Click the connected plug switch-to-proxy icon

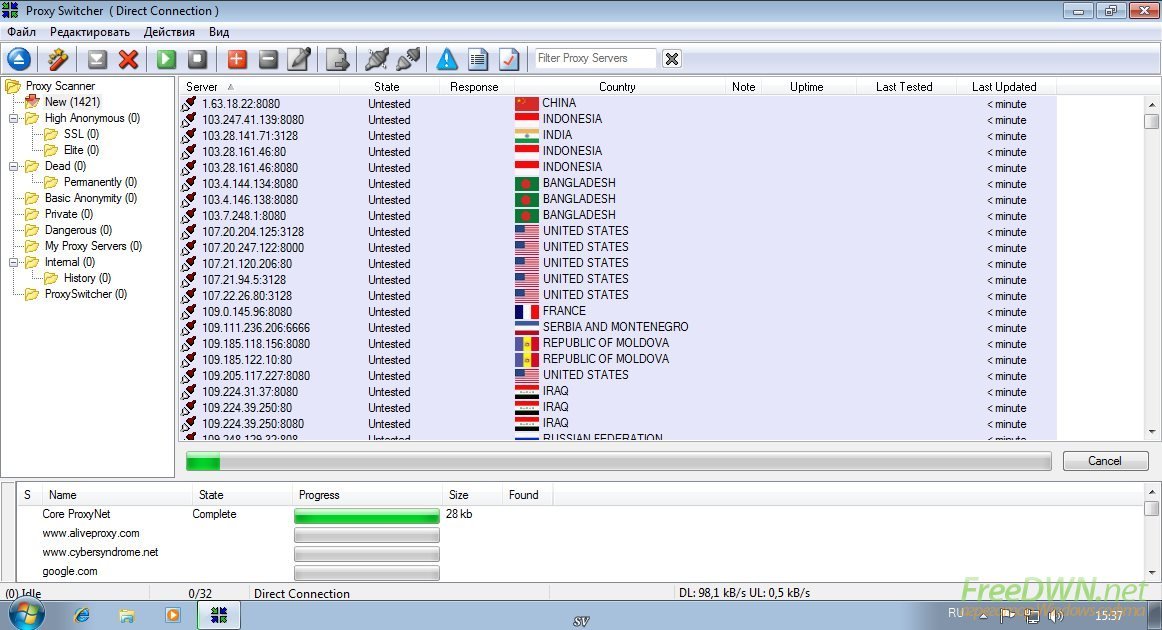coord(376,59)
